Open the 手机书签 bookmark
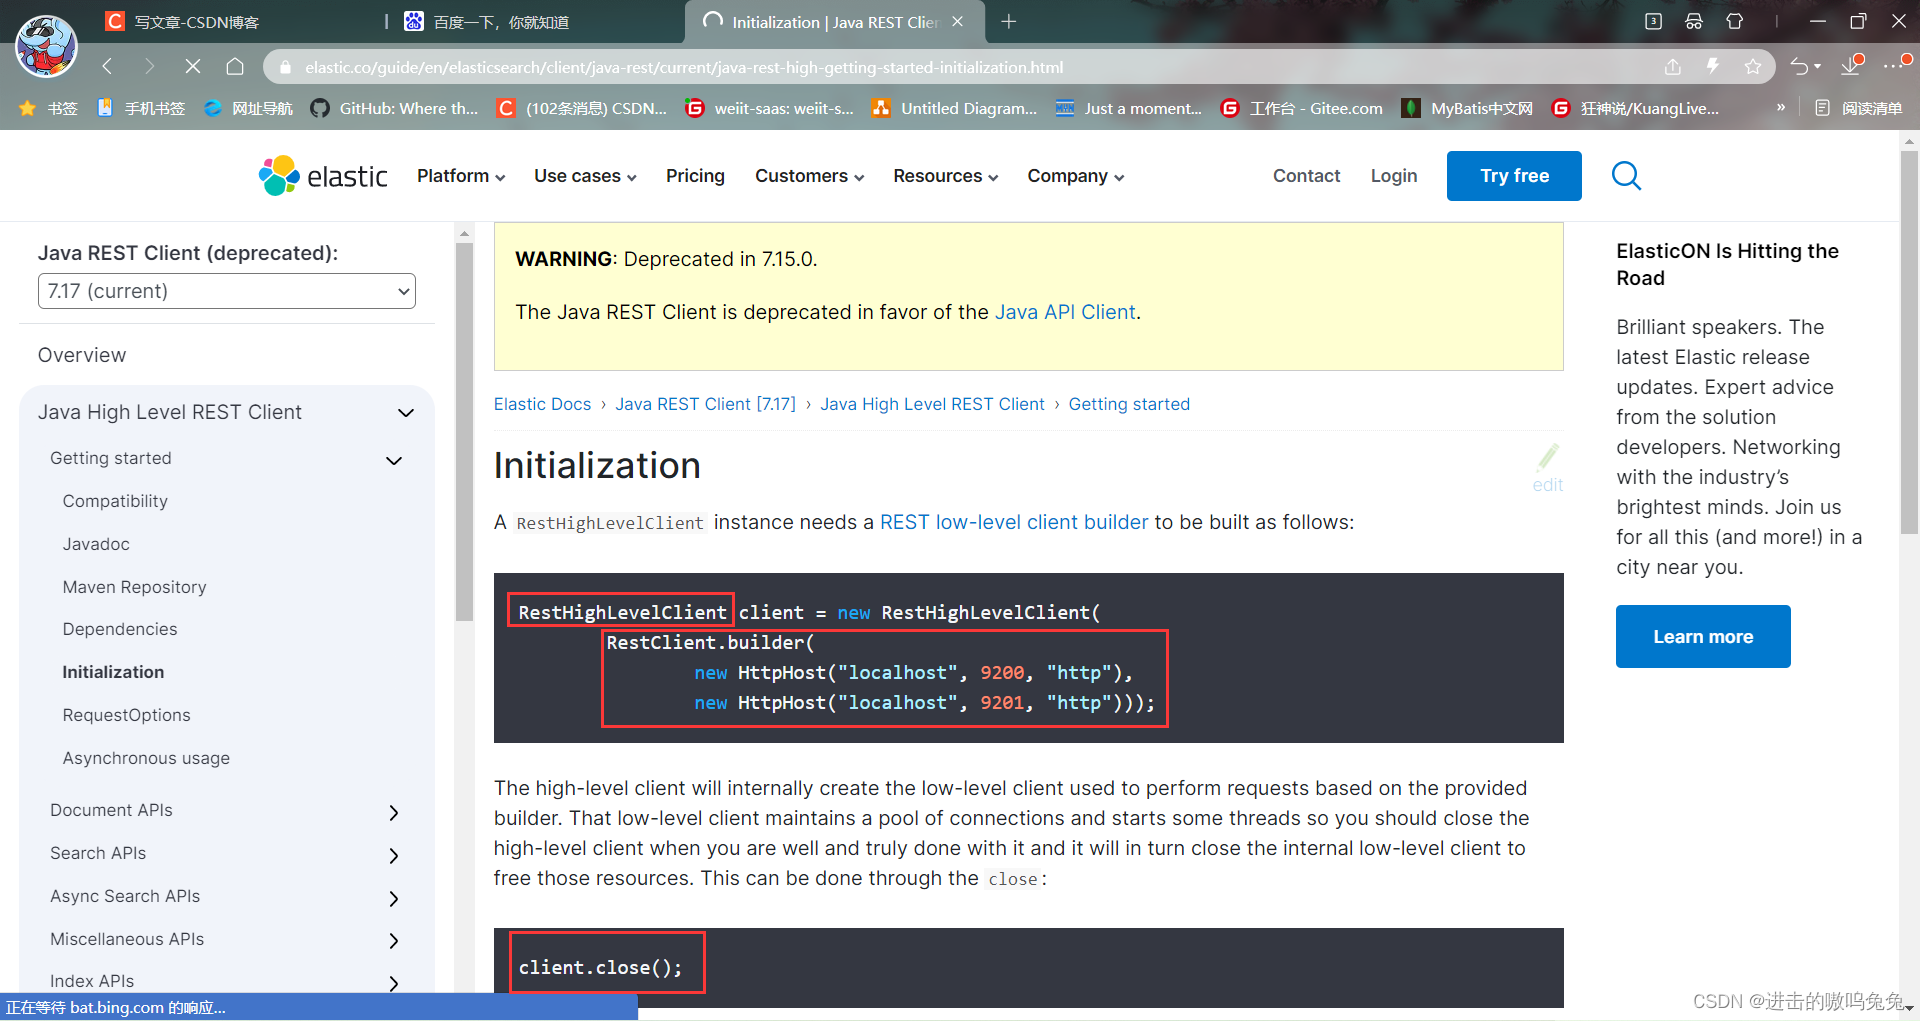Viewport: 1920px width, 1021px height. pyautogui.click(x=141, y=108)
